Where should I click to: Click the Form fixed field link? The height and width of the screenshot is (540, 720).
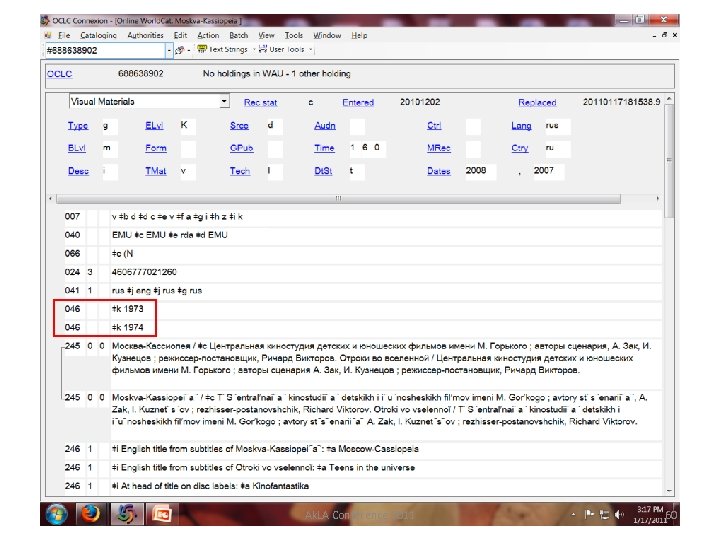click(x=156, y=148)
